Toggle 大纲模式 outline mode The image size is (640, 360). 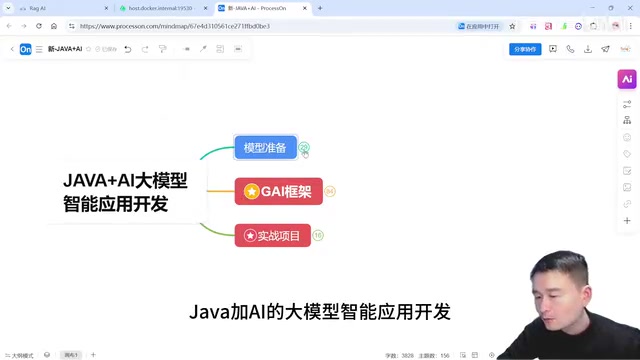coord(19,356)
